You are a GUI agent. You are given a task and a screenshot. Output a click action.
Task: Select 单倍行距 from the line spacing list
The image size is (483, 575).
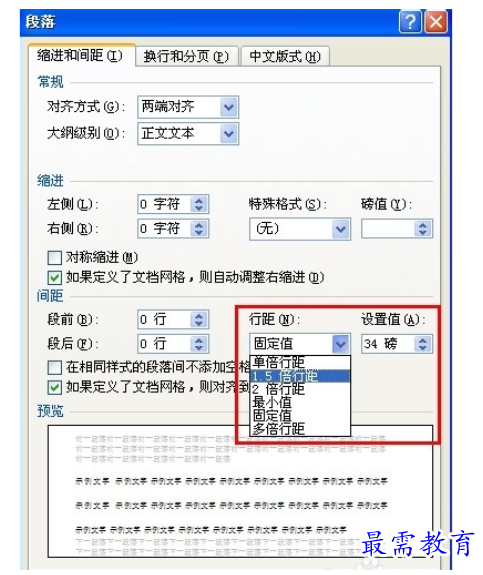tap(300, 363)
